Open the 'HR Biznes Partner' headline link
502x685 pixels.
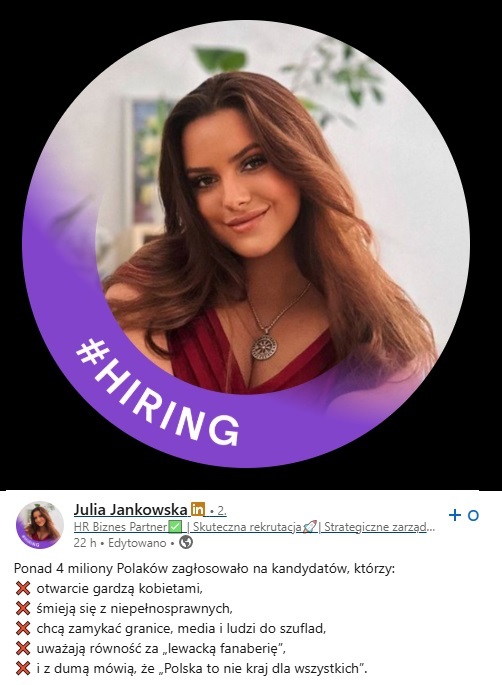coord(121,527)
